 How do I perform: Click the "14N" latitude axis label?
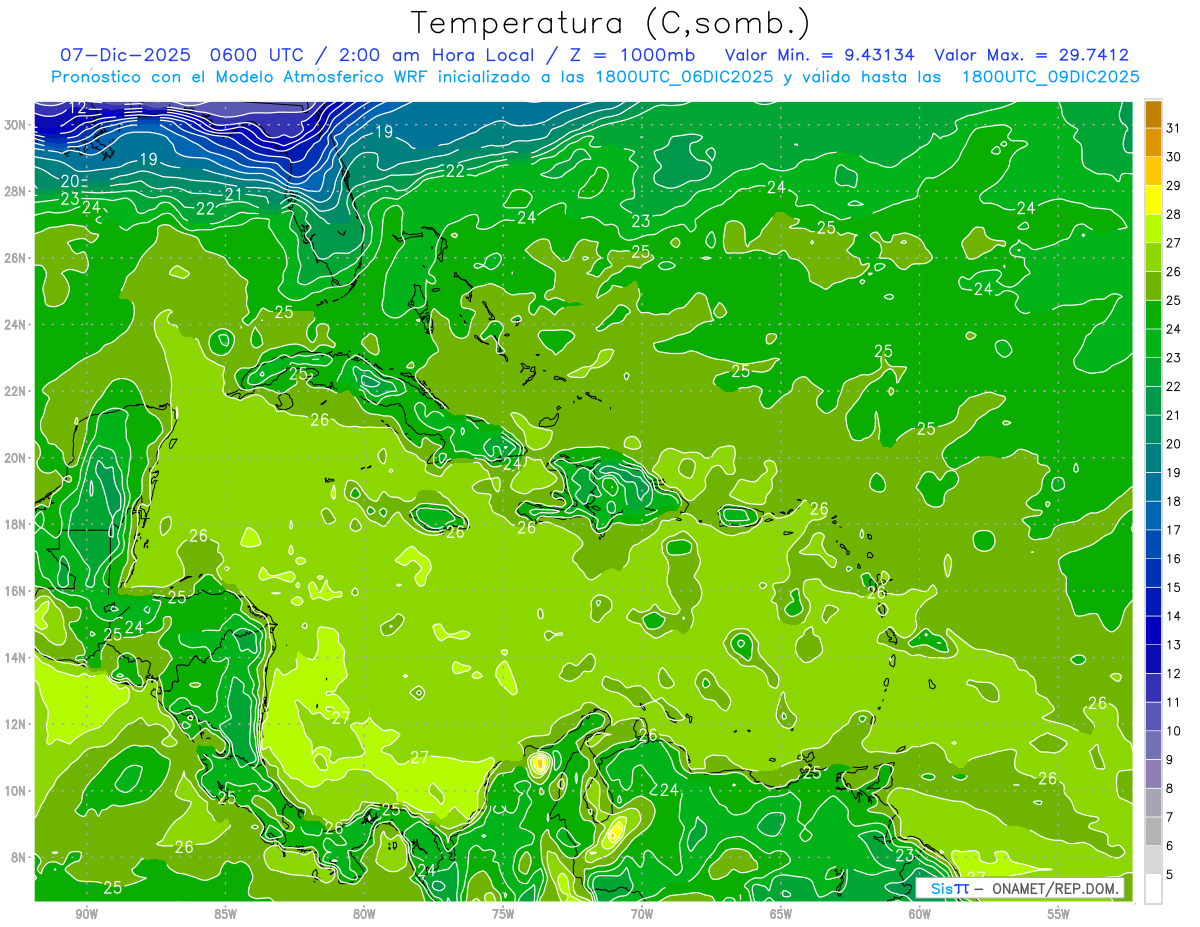pos(16,658)
